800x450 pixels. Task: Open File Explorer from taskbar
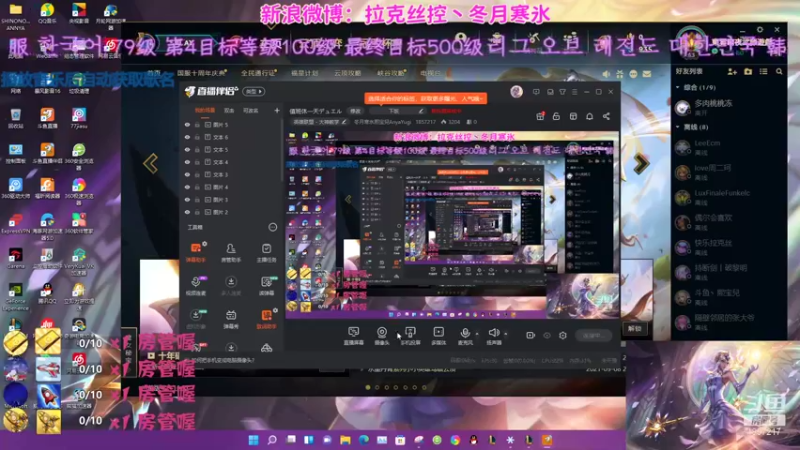click(345, 440)
